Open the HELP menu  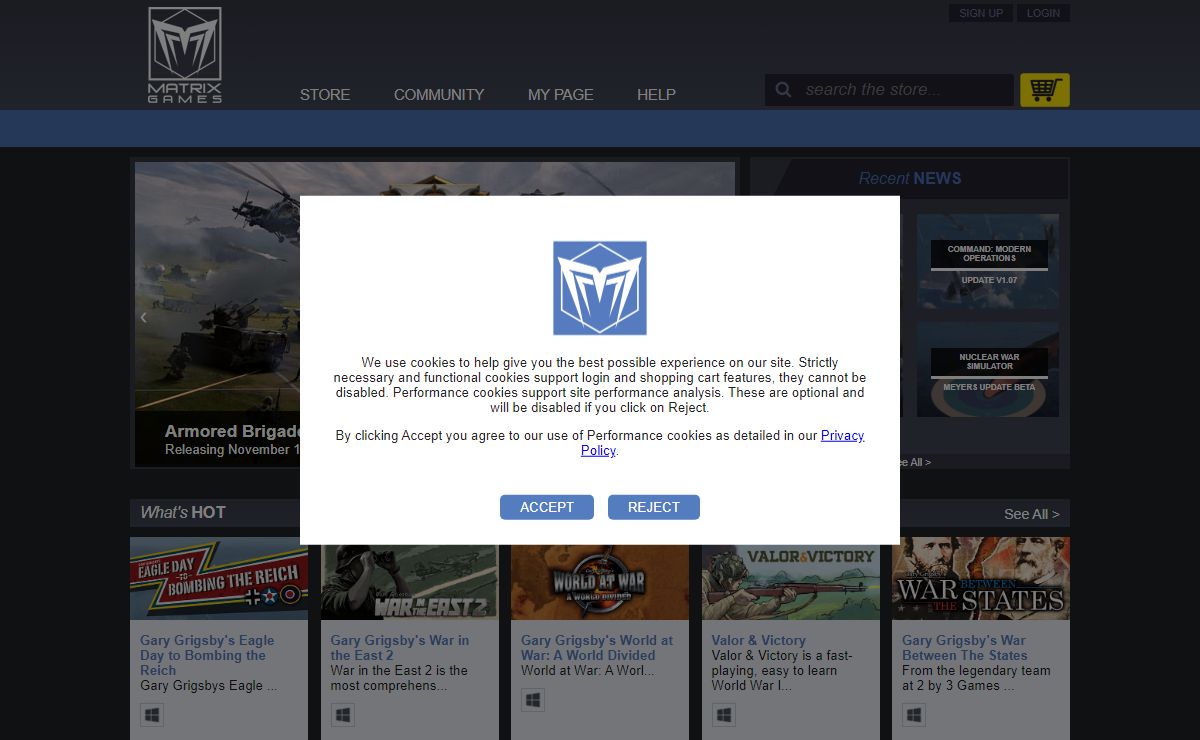pyautogui.click(x=656, y=94)
